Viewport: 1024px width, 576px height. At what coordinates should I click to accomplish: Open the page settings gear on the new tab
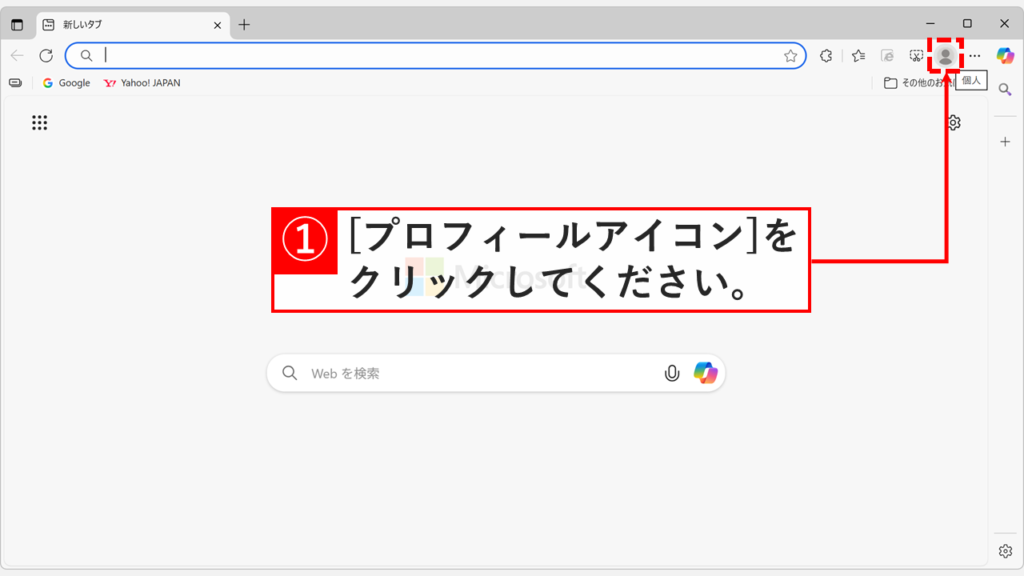pyautogui.click(x=955, y=122)
